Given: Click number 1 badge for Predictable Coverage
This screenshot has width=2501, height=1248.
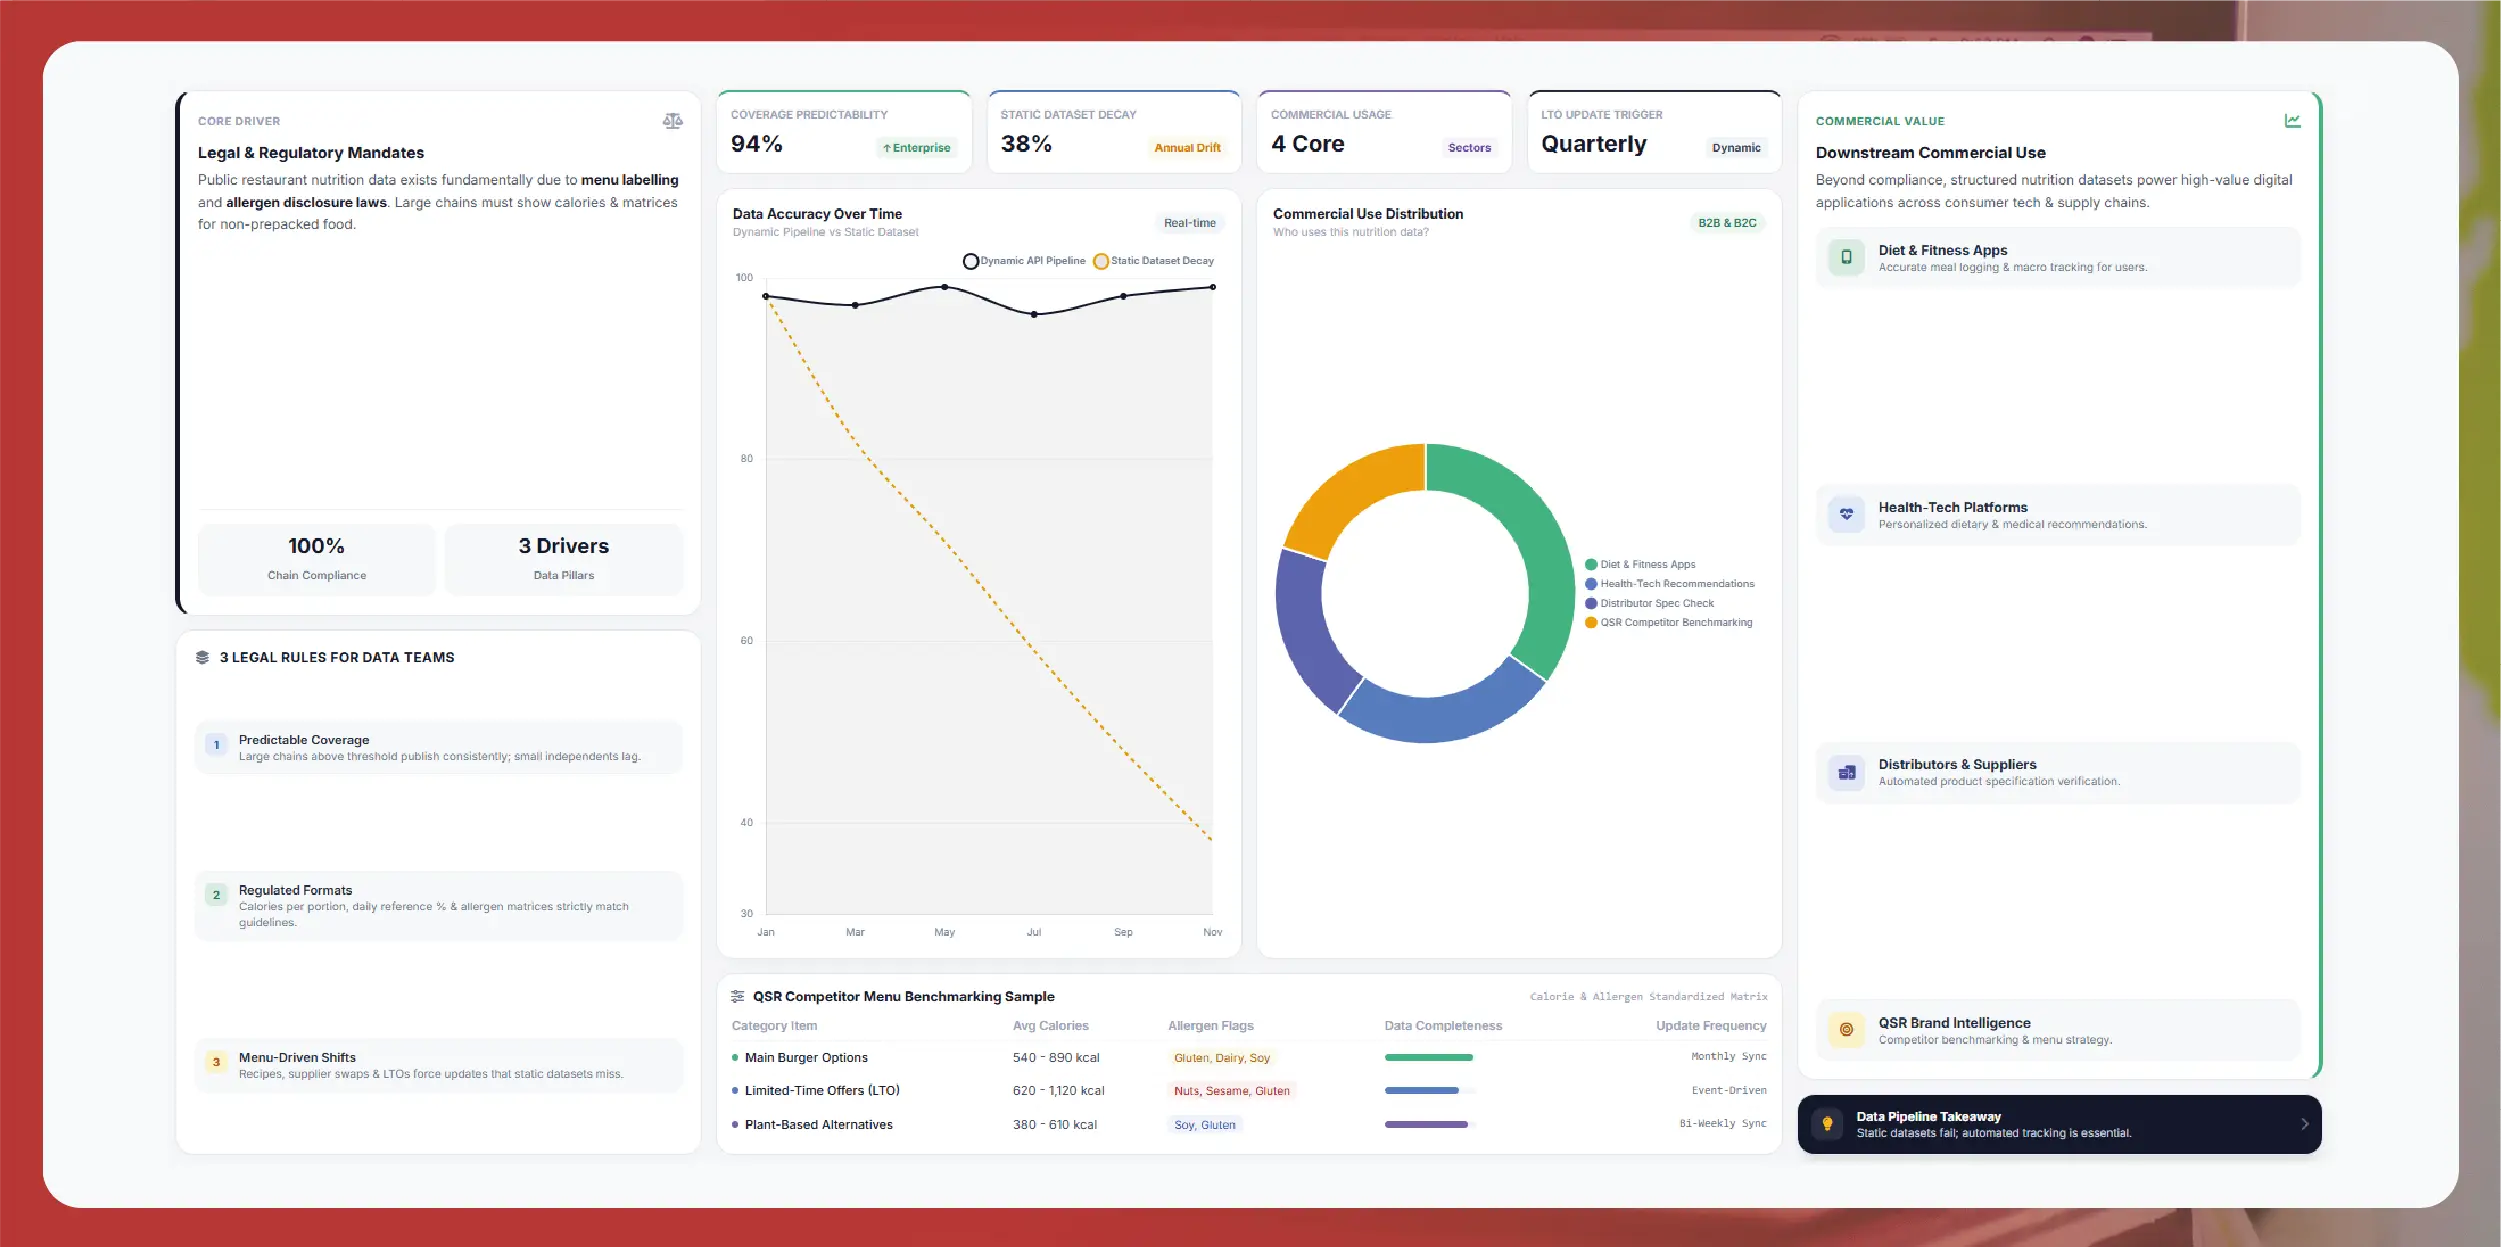Looking at the screenshot, I should (216, 745).
